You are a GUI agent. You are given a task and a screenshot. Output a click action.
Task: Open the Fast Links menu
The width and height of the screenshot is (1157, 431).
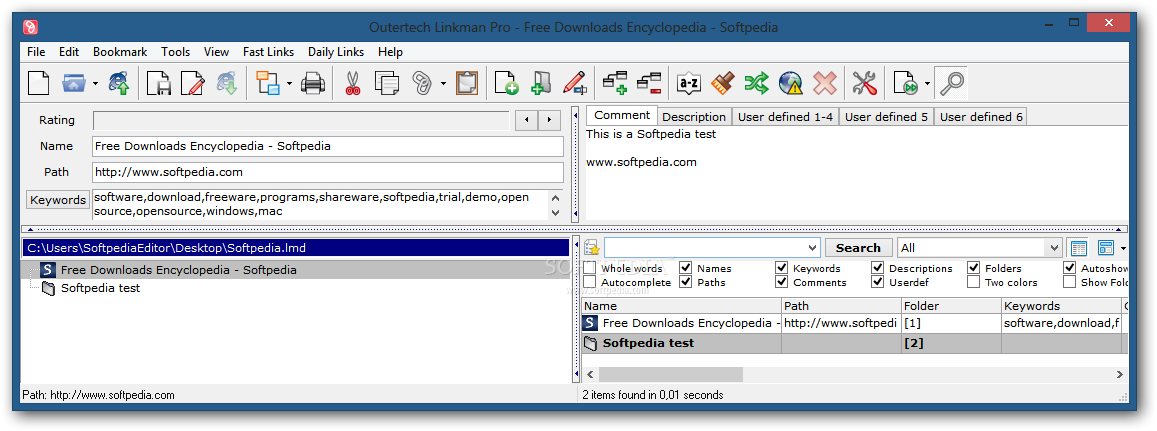[x=269, y=52]
